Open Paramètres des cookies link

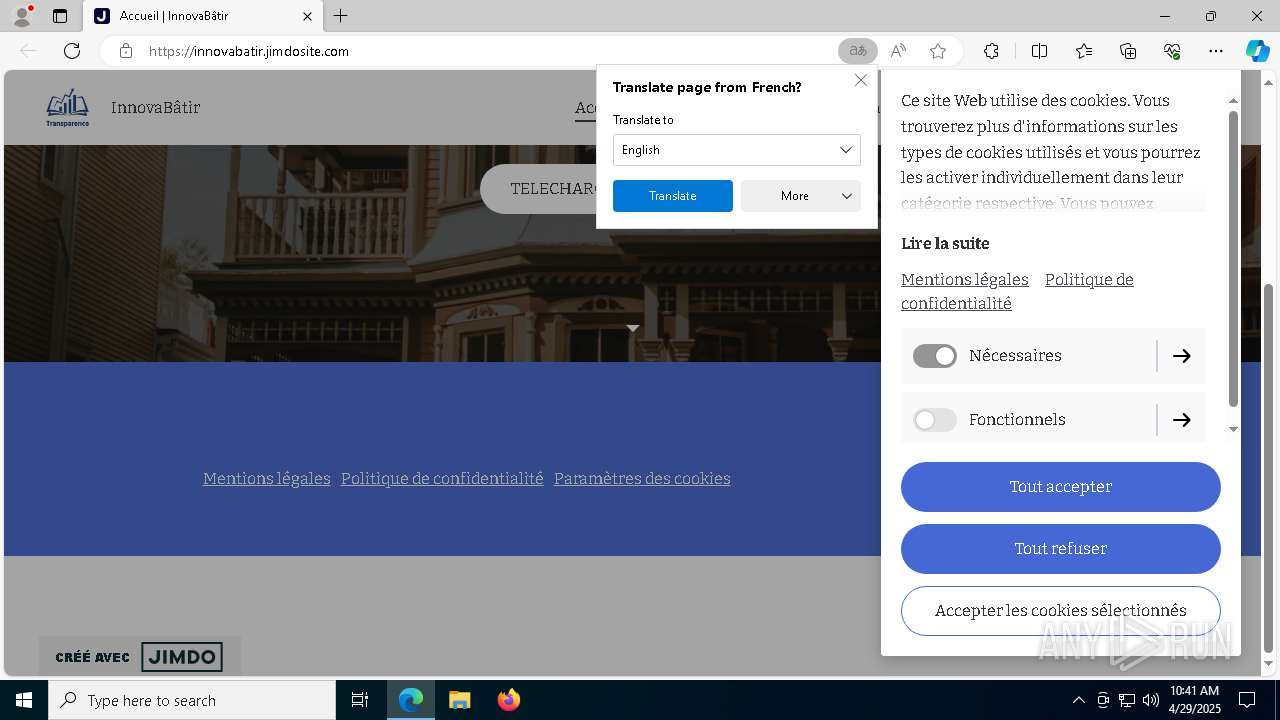[642, 478]
